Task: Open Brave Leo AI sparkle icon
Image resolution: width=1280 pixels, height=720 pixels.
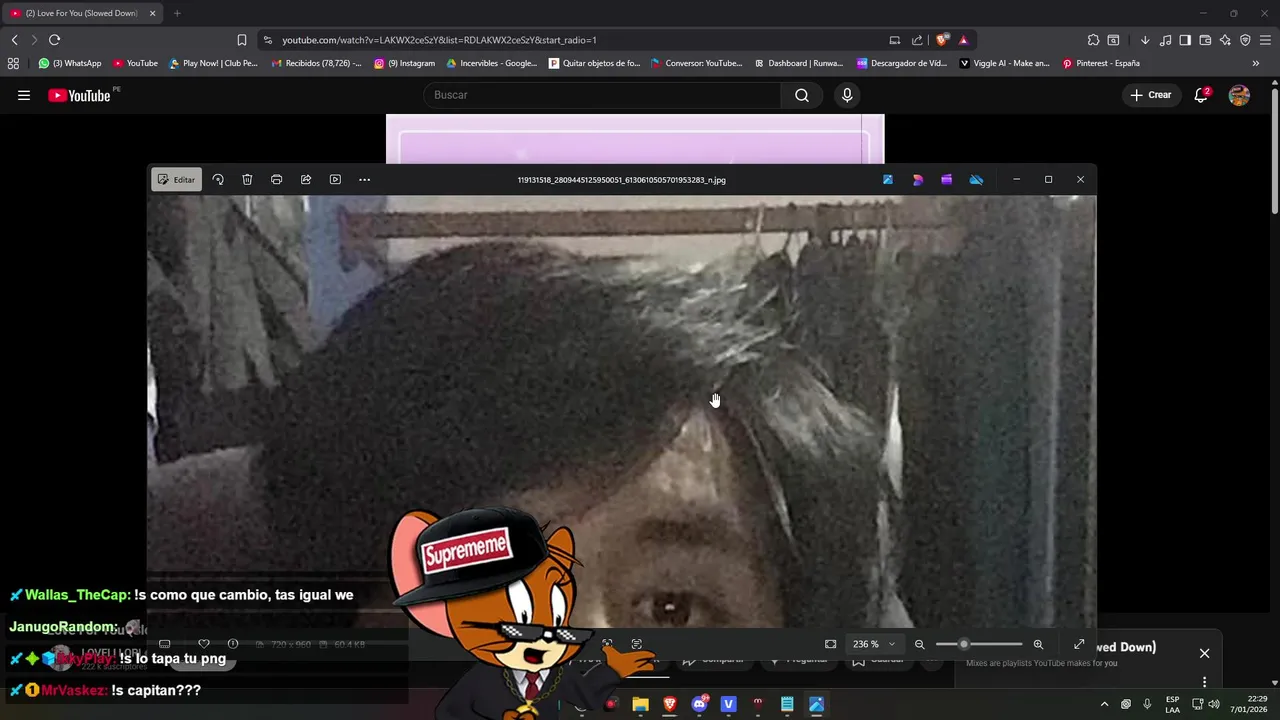Action: (x=1225, y=40)
